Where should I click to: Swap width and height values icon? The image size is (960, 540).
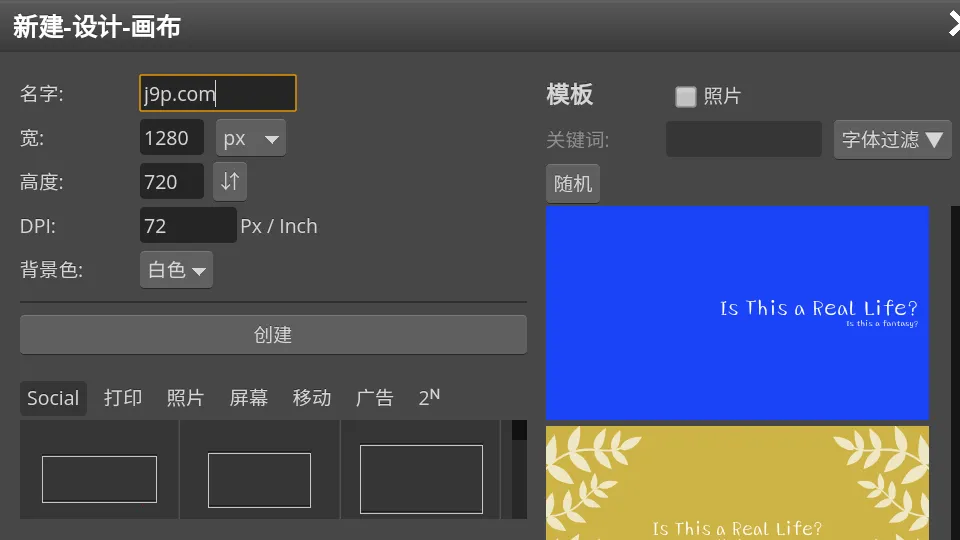click(230, 181)
